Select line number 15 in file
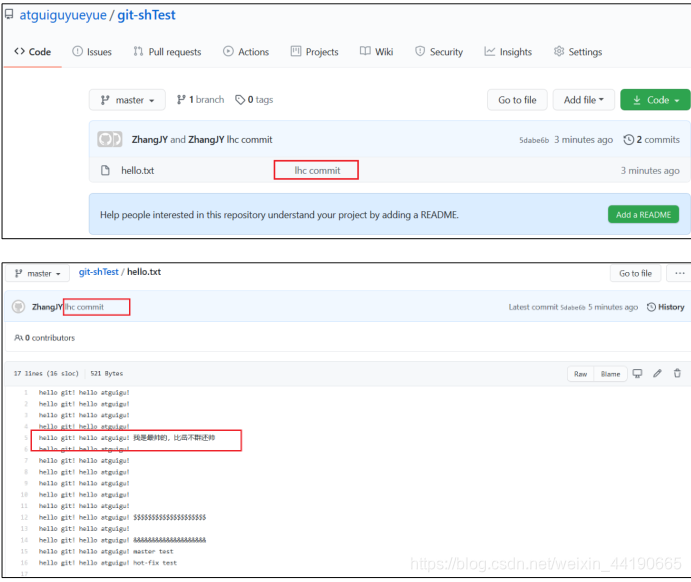The width and height of the screenshot is (691, 582). click(x=24, y=551)
